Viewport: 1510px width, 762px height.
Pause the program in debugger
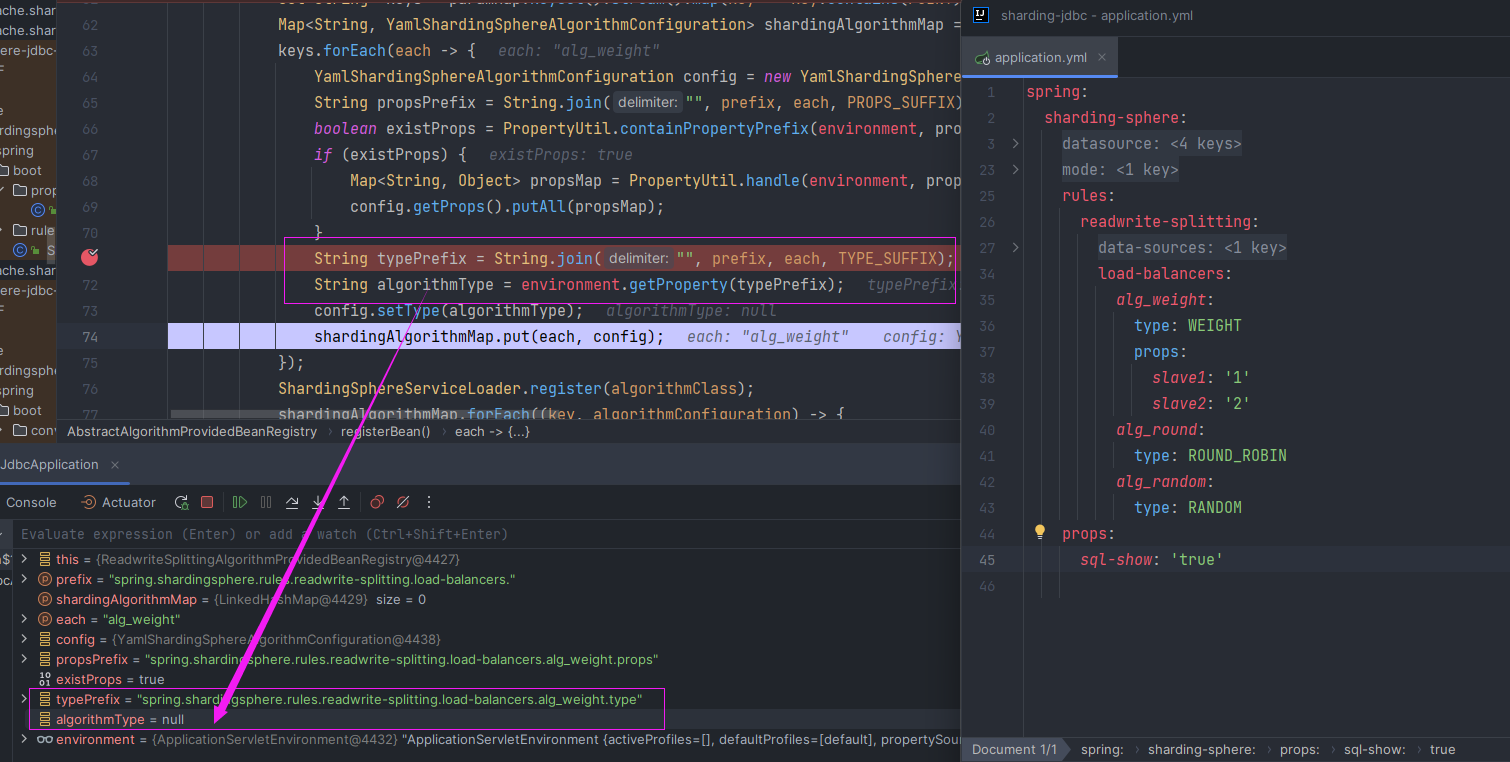click(x=266, y=502)
